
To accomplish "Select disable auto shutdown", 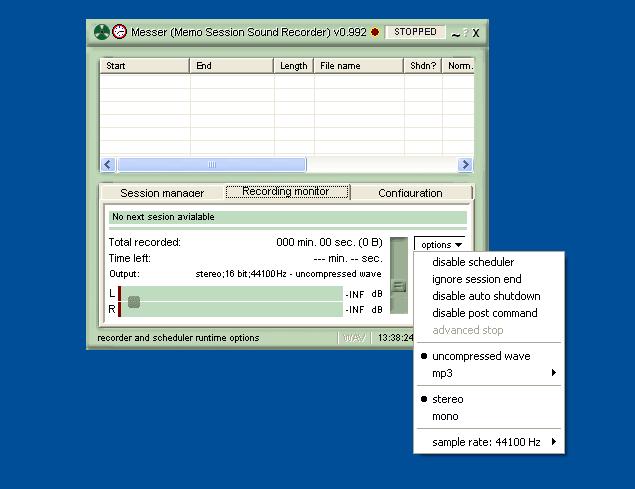I will point(489,296).
